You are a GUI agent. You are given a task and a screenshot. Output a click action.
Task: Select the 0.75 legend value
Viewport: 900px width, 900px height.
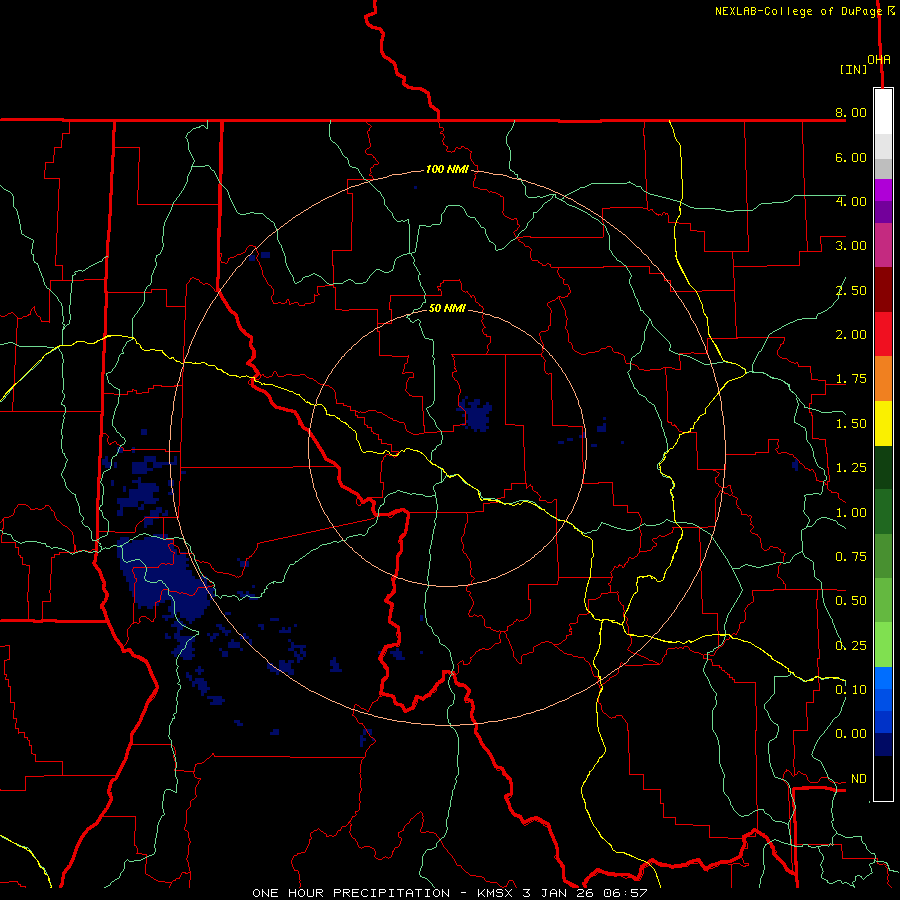851,557
